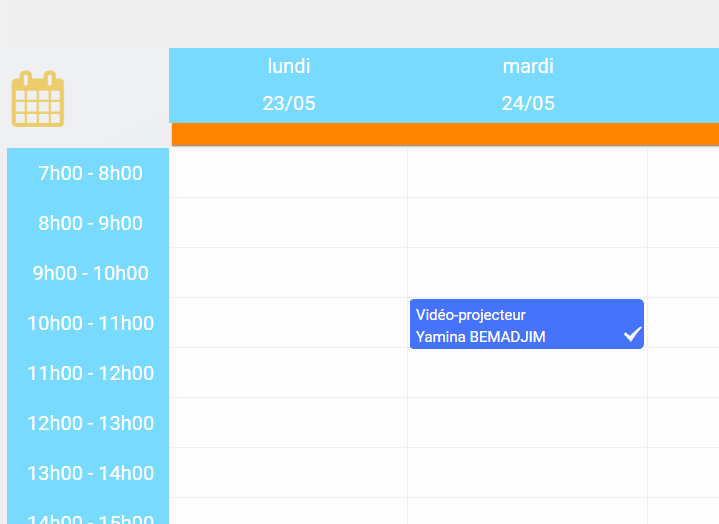Open the yellow calendar icon

point(38,100)
